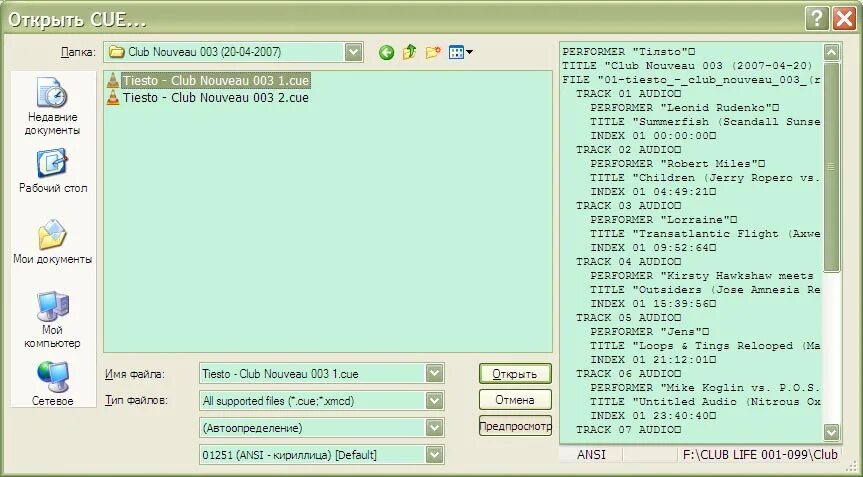Create a new folder
Viewport: 863px width, 477px height.
pyautogui.click(x=433, y=52)
